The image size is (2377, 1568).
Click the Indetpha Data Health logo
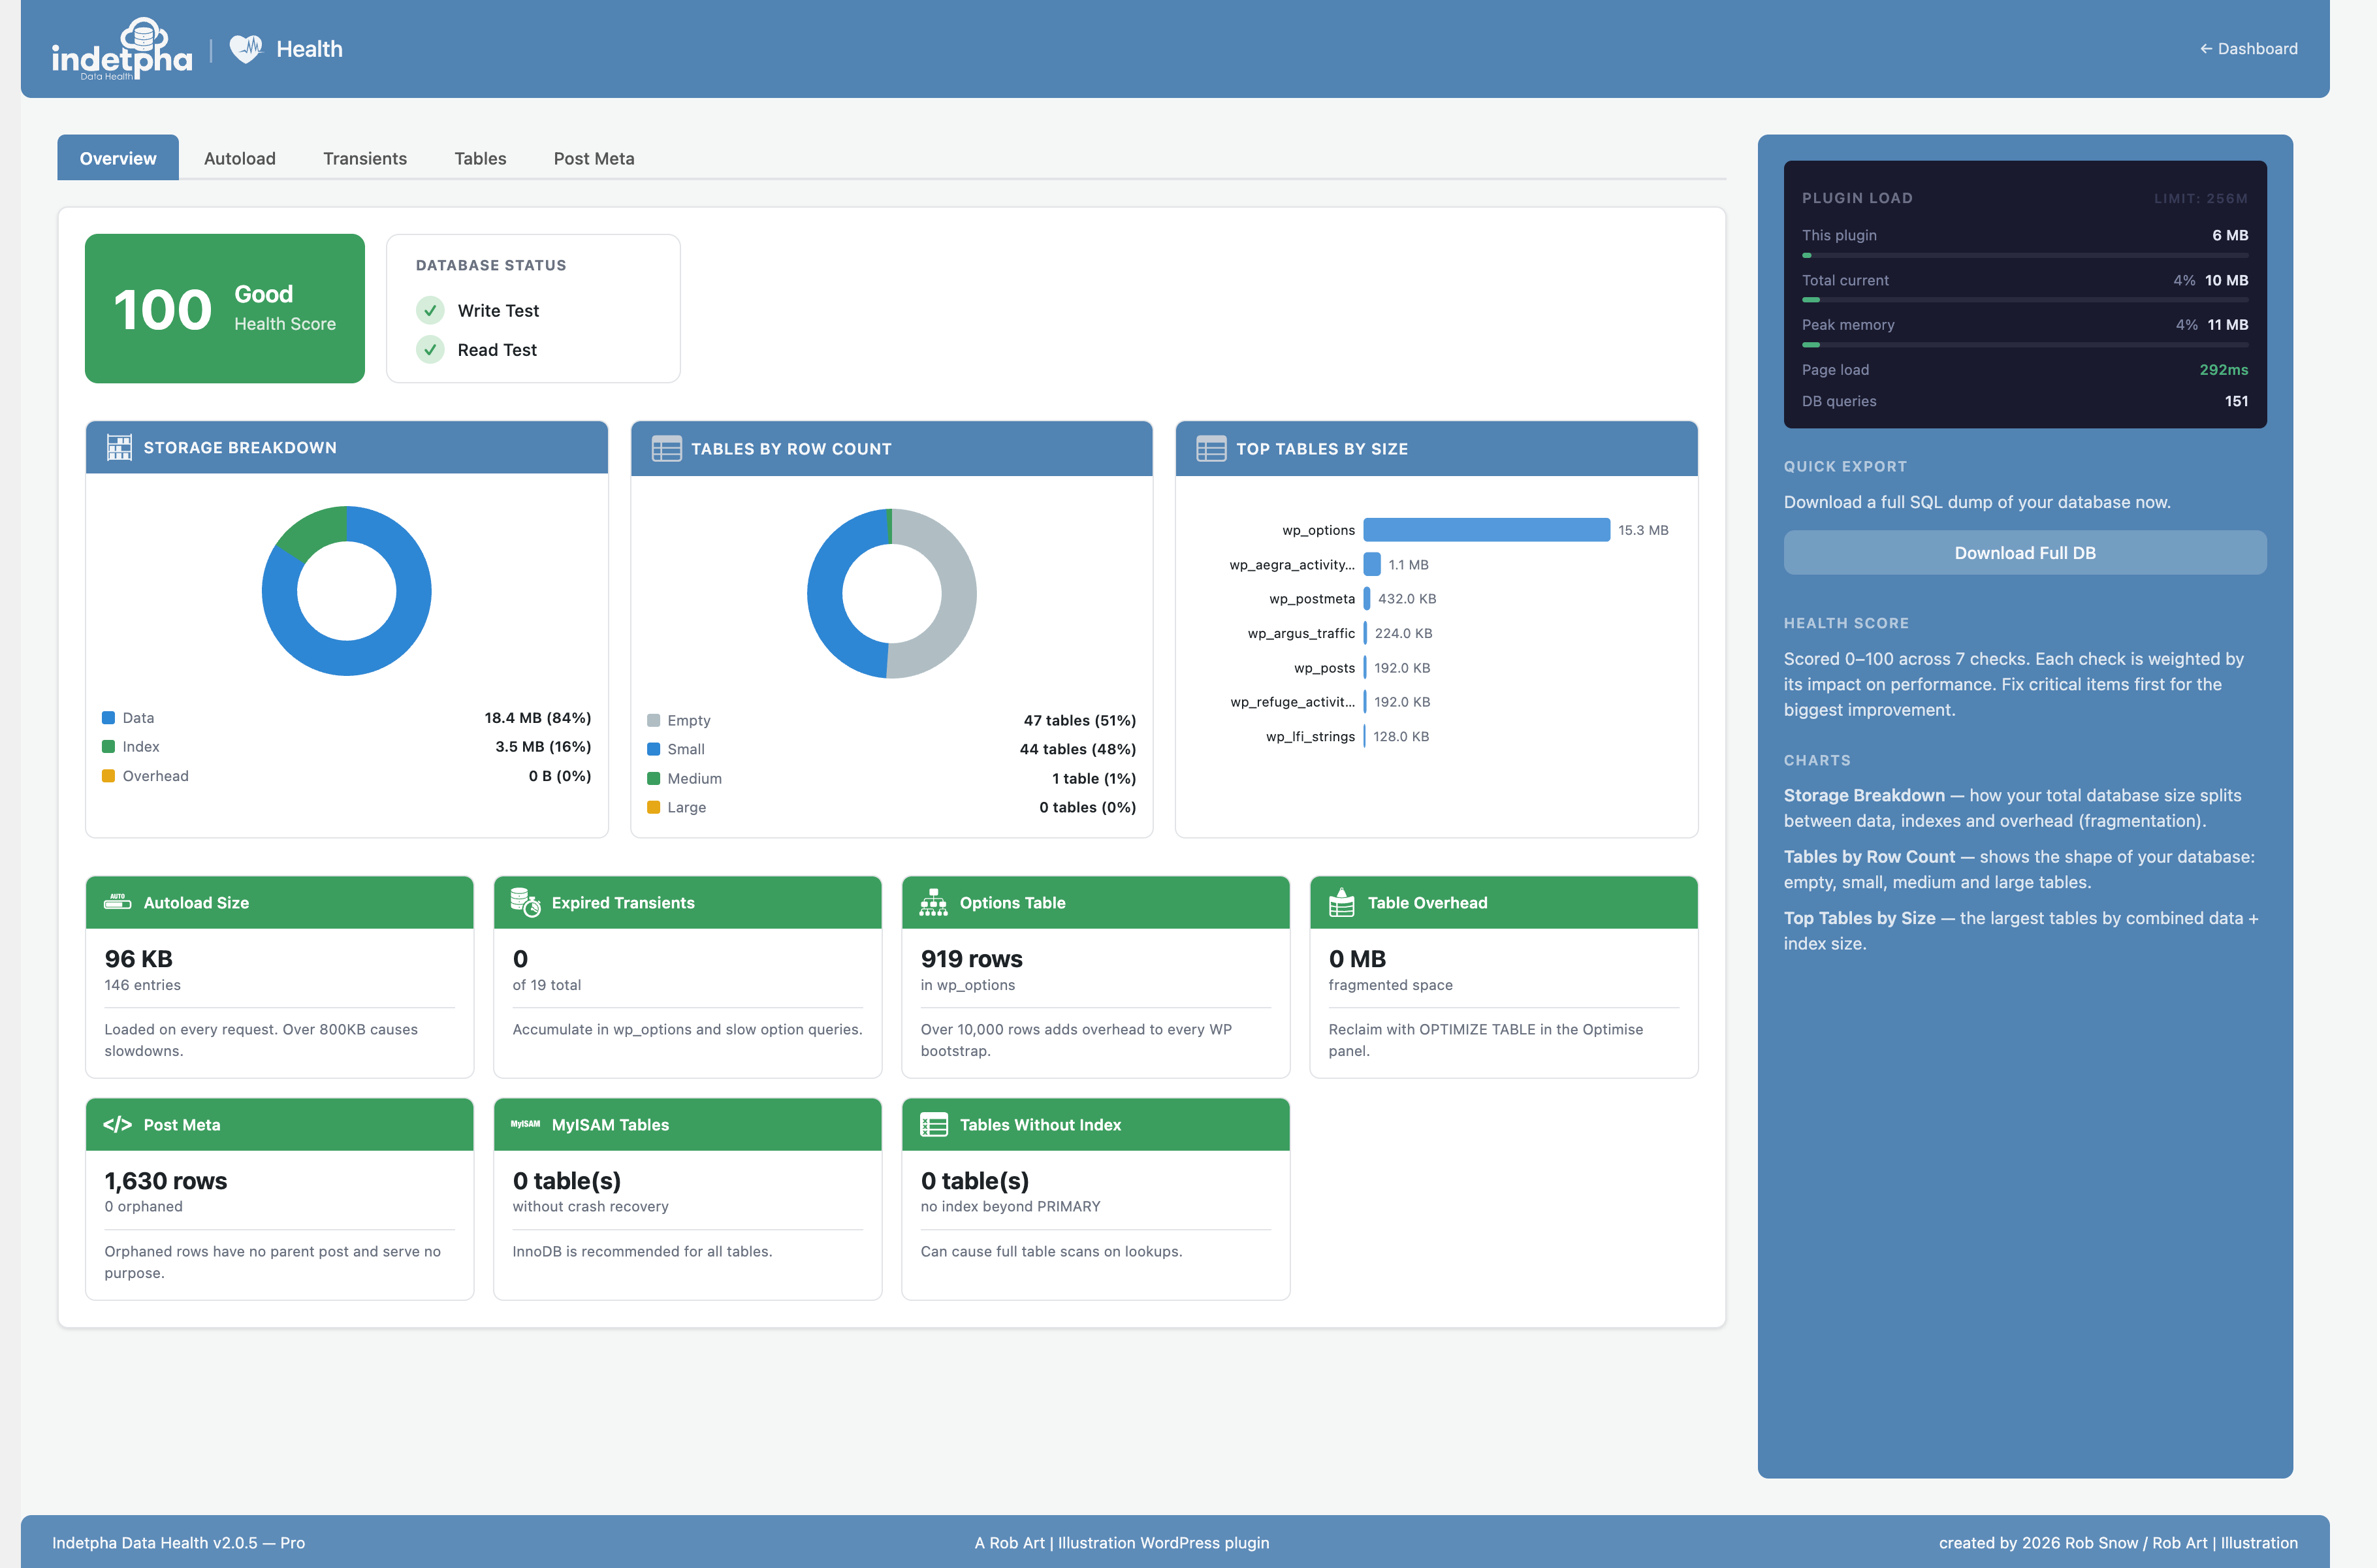tap(122, 48)
